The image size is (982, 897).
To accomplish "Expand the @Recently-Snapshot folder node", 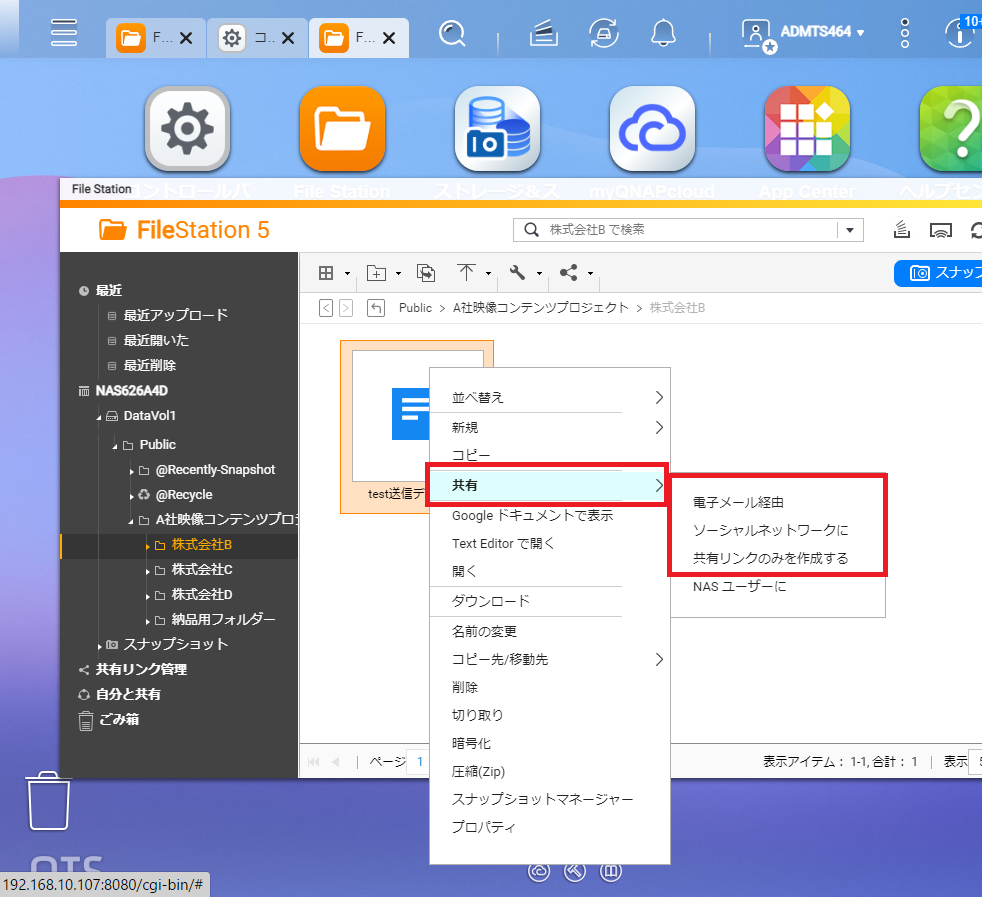I will point(132,471).
